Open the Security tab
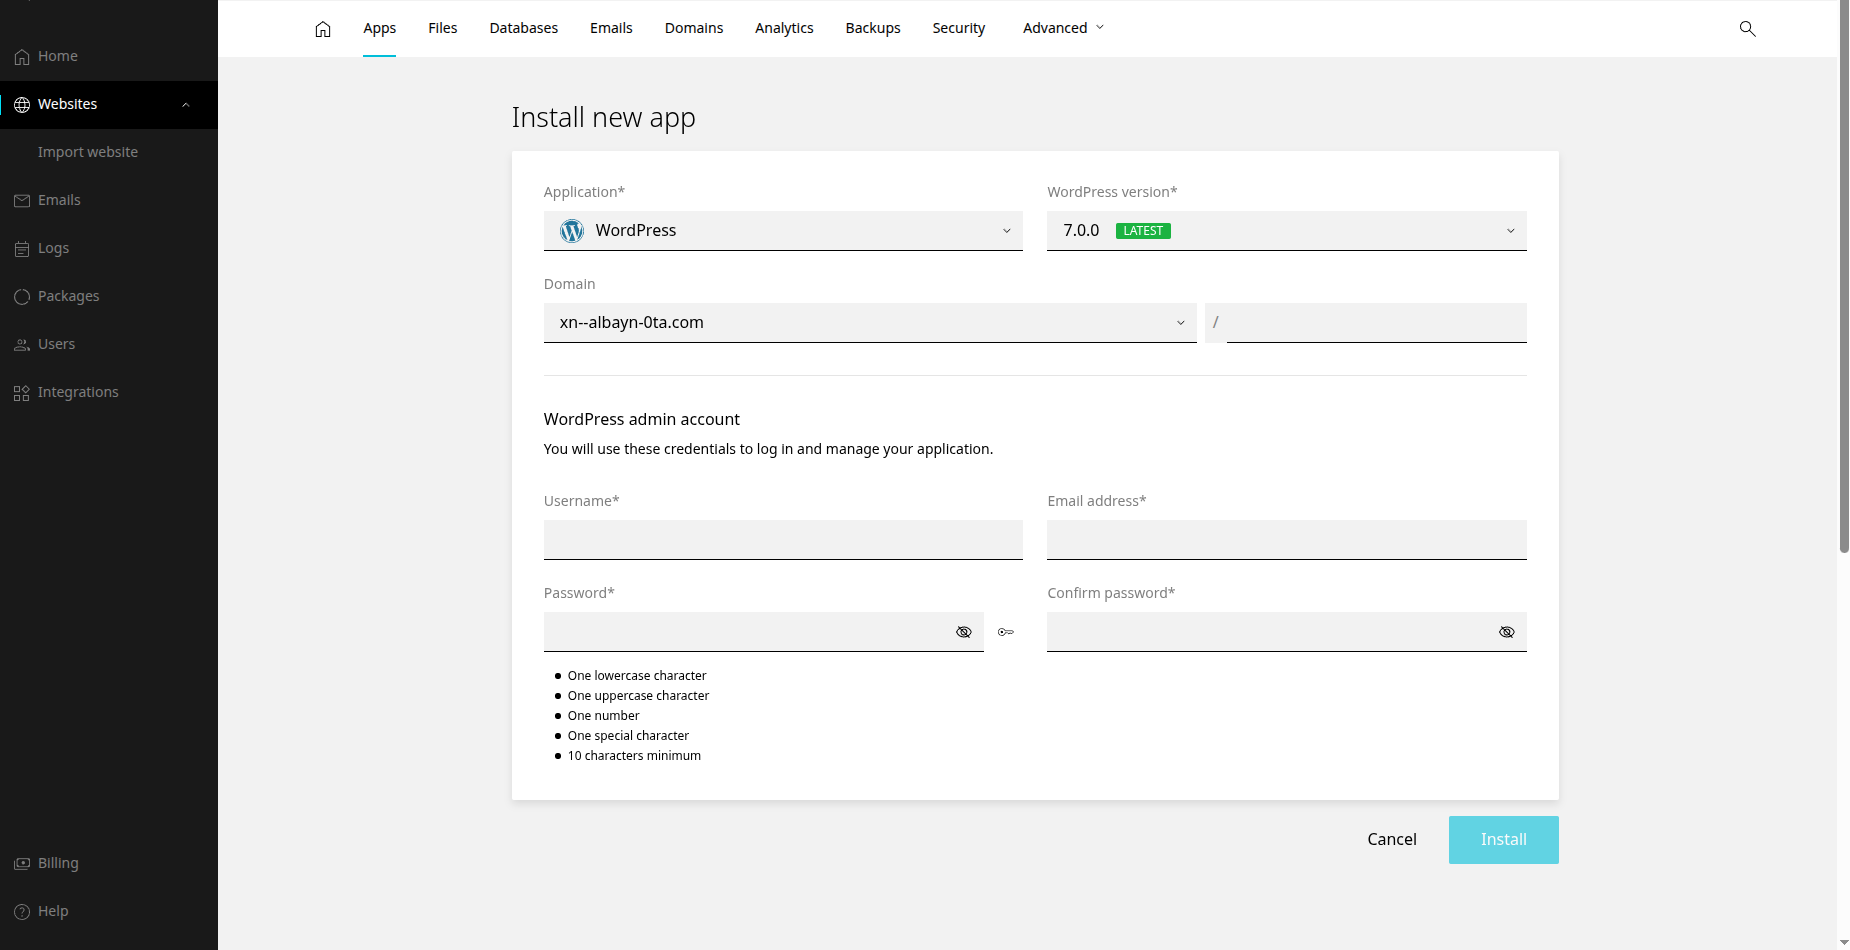 tap(959, 28)
